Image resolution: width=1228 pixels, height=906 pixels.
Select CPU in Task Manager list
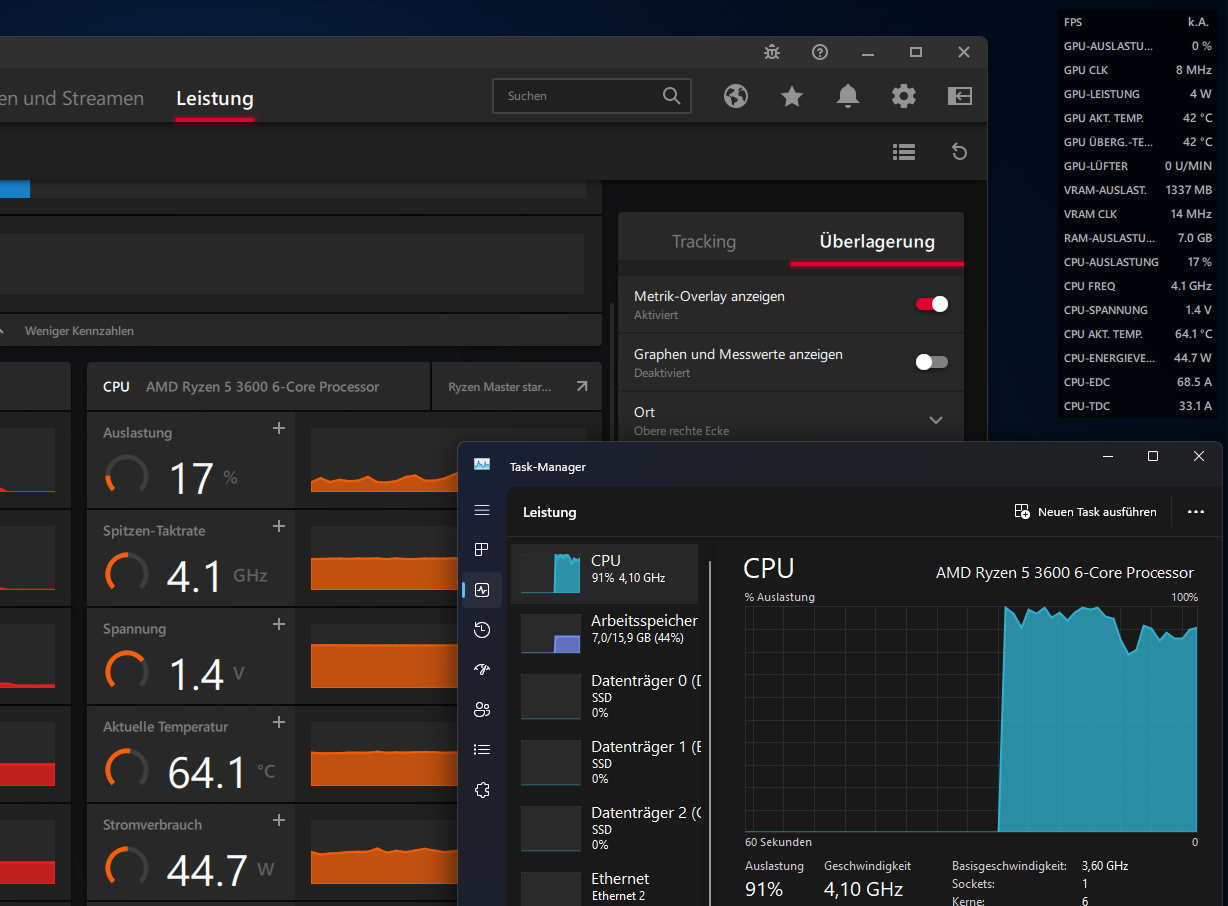coord(605,574)
